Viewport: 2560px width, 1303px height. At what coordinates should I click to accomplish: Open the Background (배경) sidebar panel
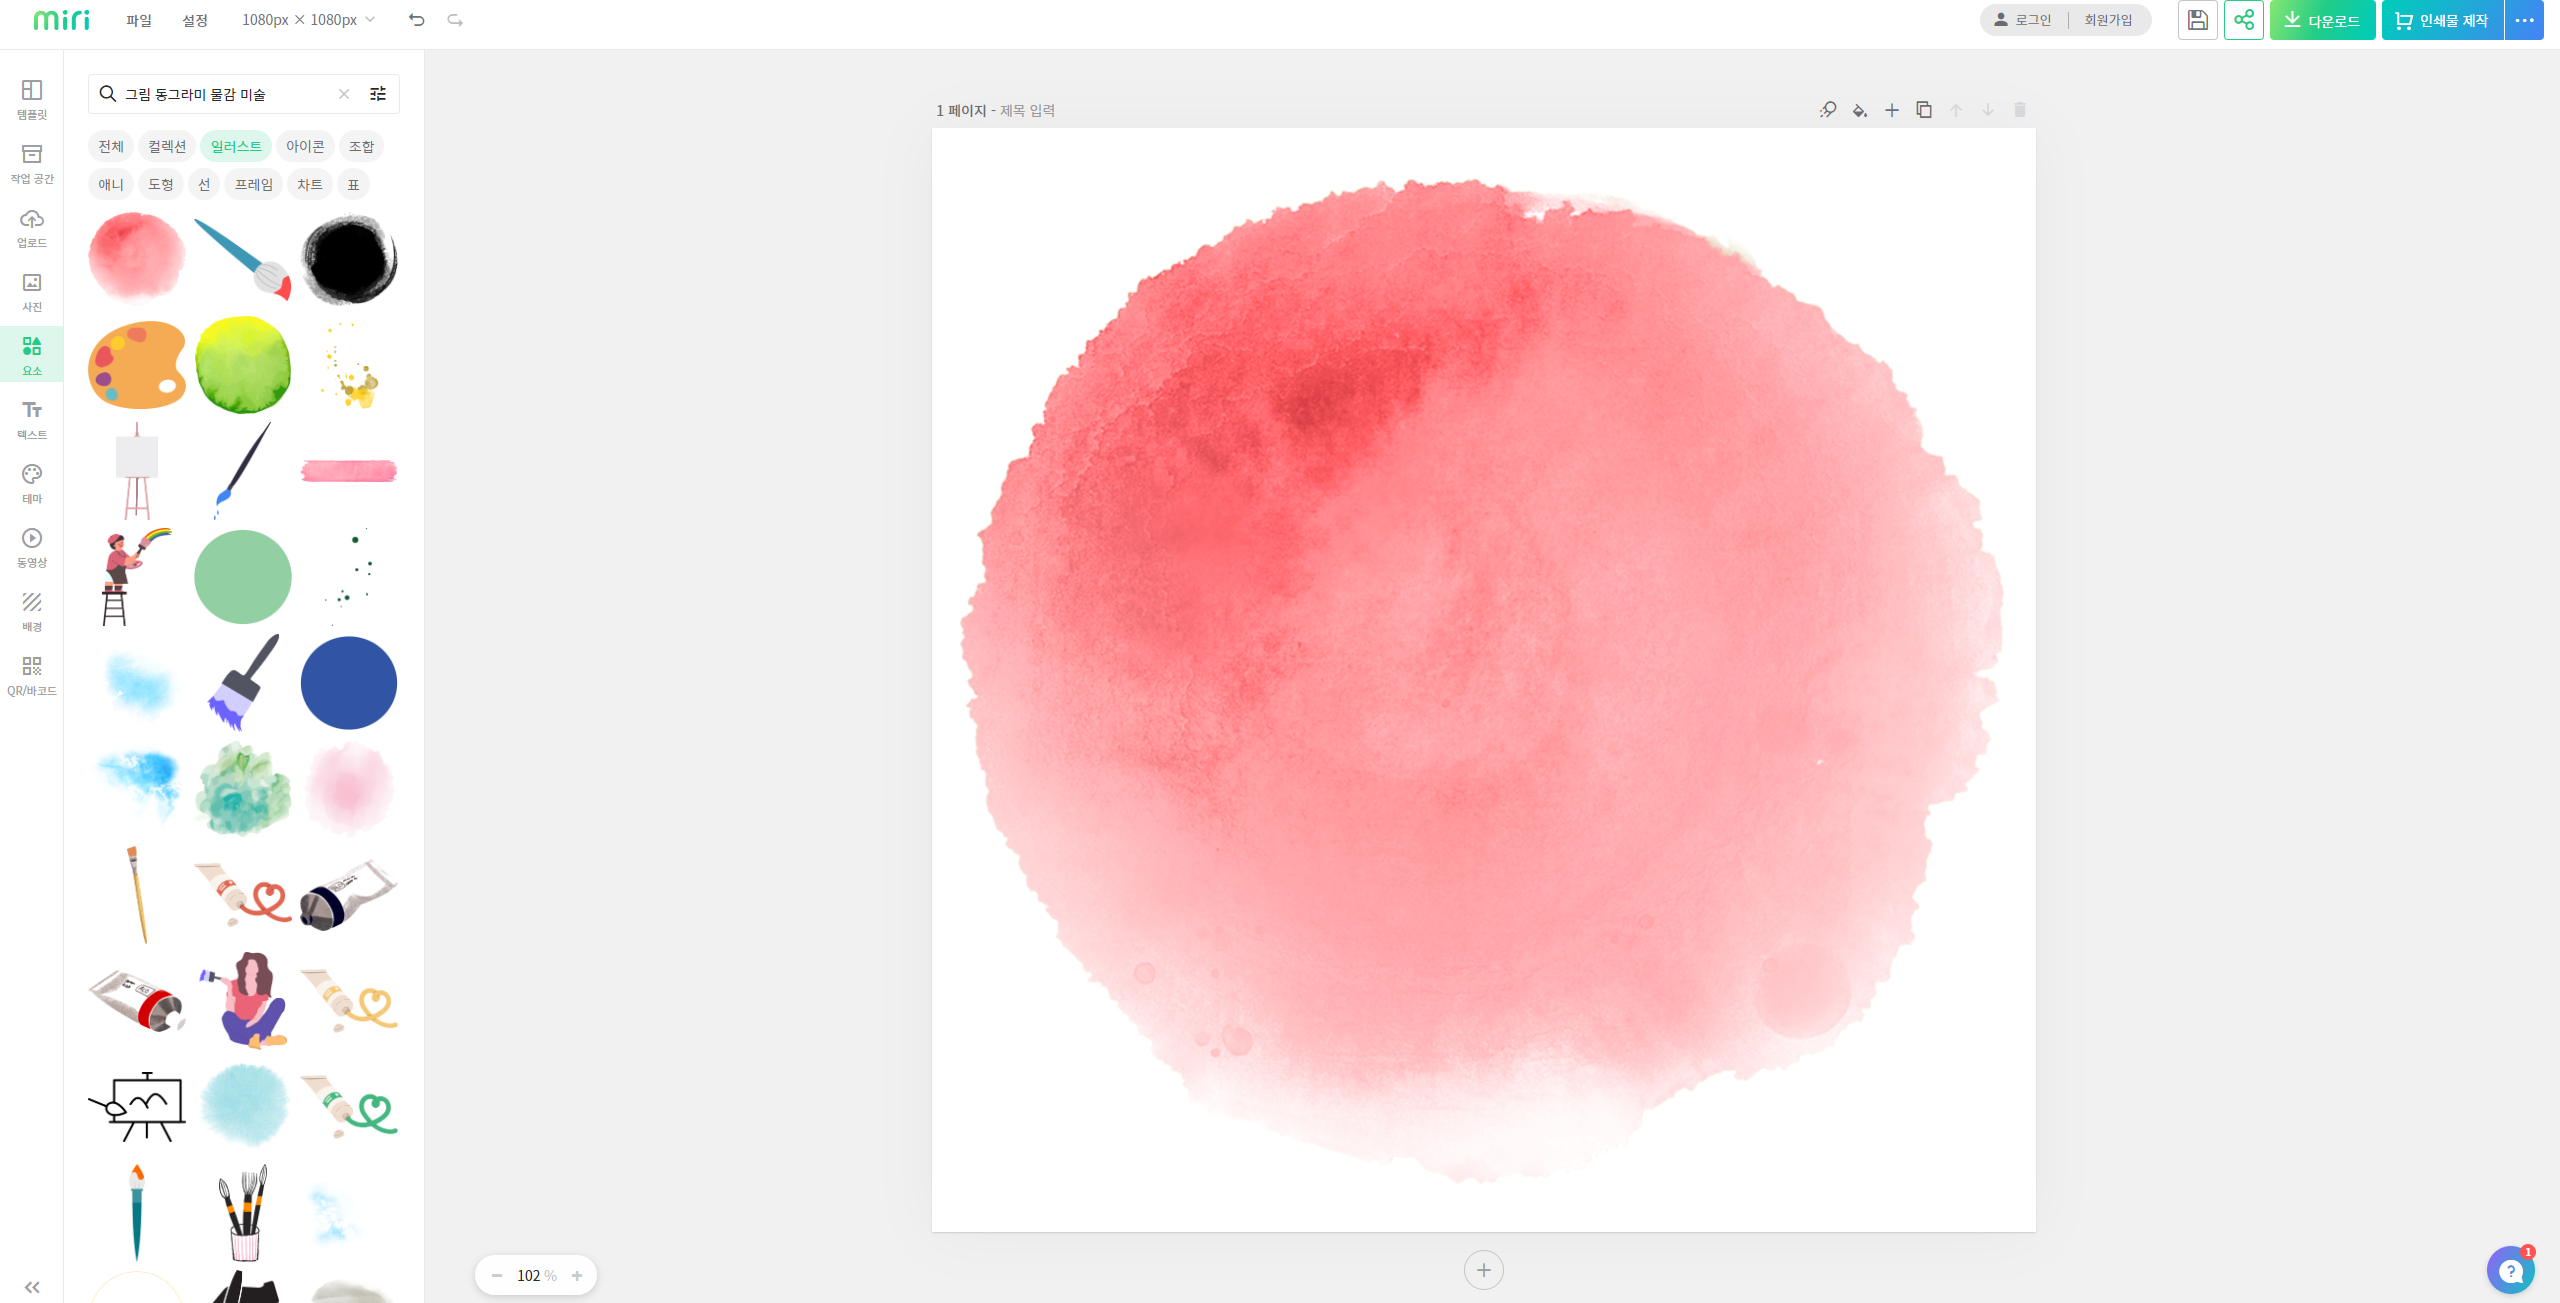[32, 611]
